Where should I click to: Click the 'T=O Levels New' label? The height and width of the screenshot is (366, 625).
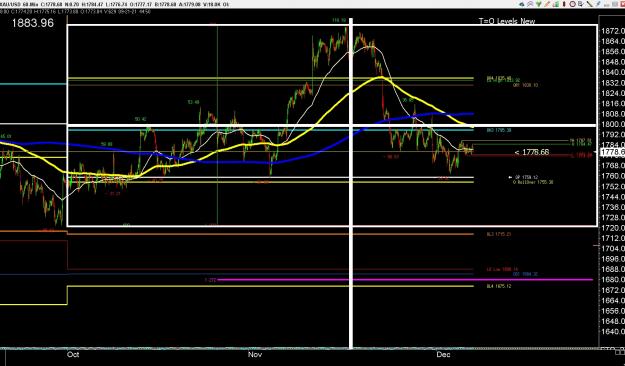pos(507,21)
